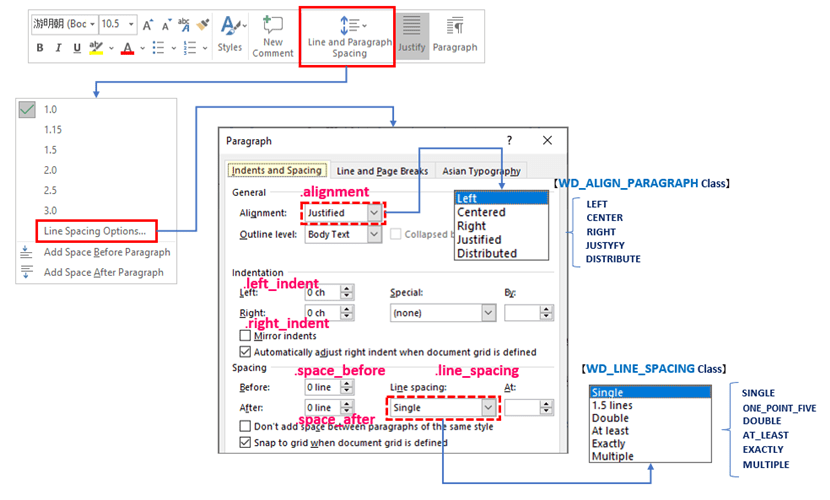830x500 pixels.
Task: Open Line and Paragraph Spacing menu
Action: click(x=349, y=36)
